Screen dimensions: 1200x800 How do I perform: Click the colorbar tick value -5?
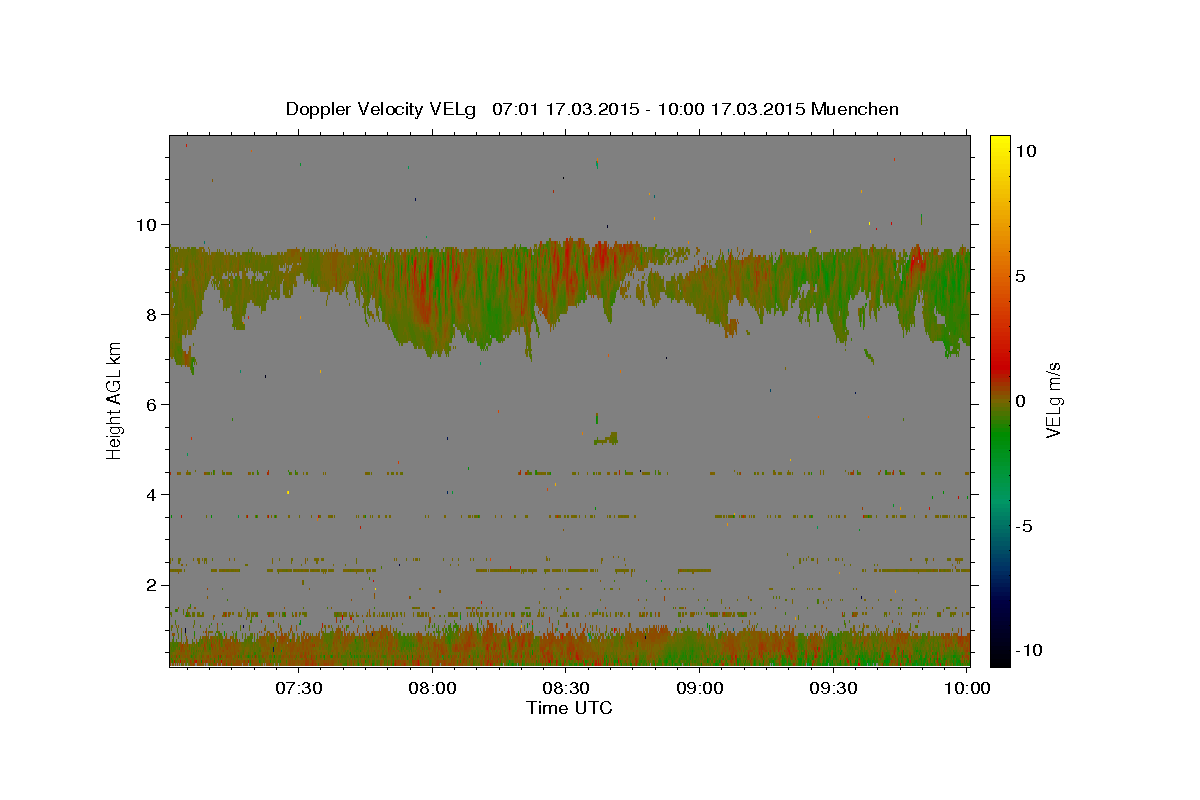click(1024, 526)
